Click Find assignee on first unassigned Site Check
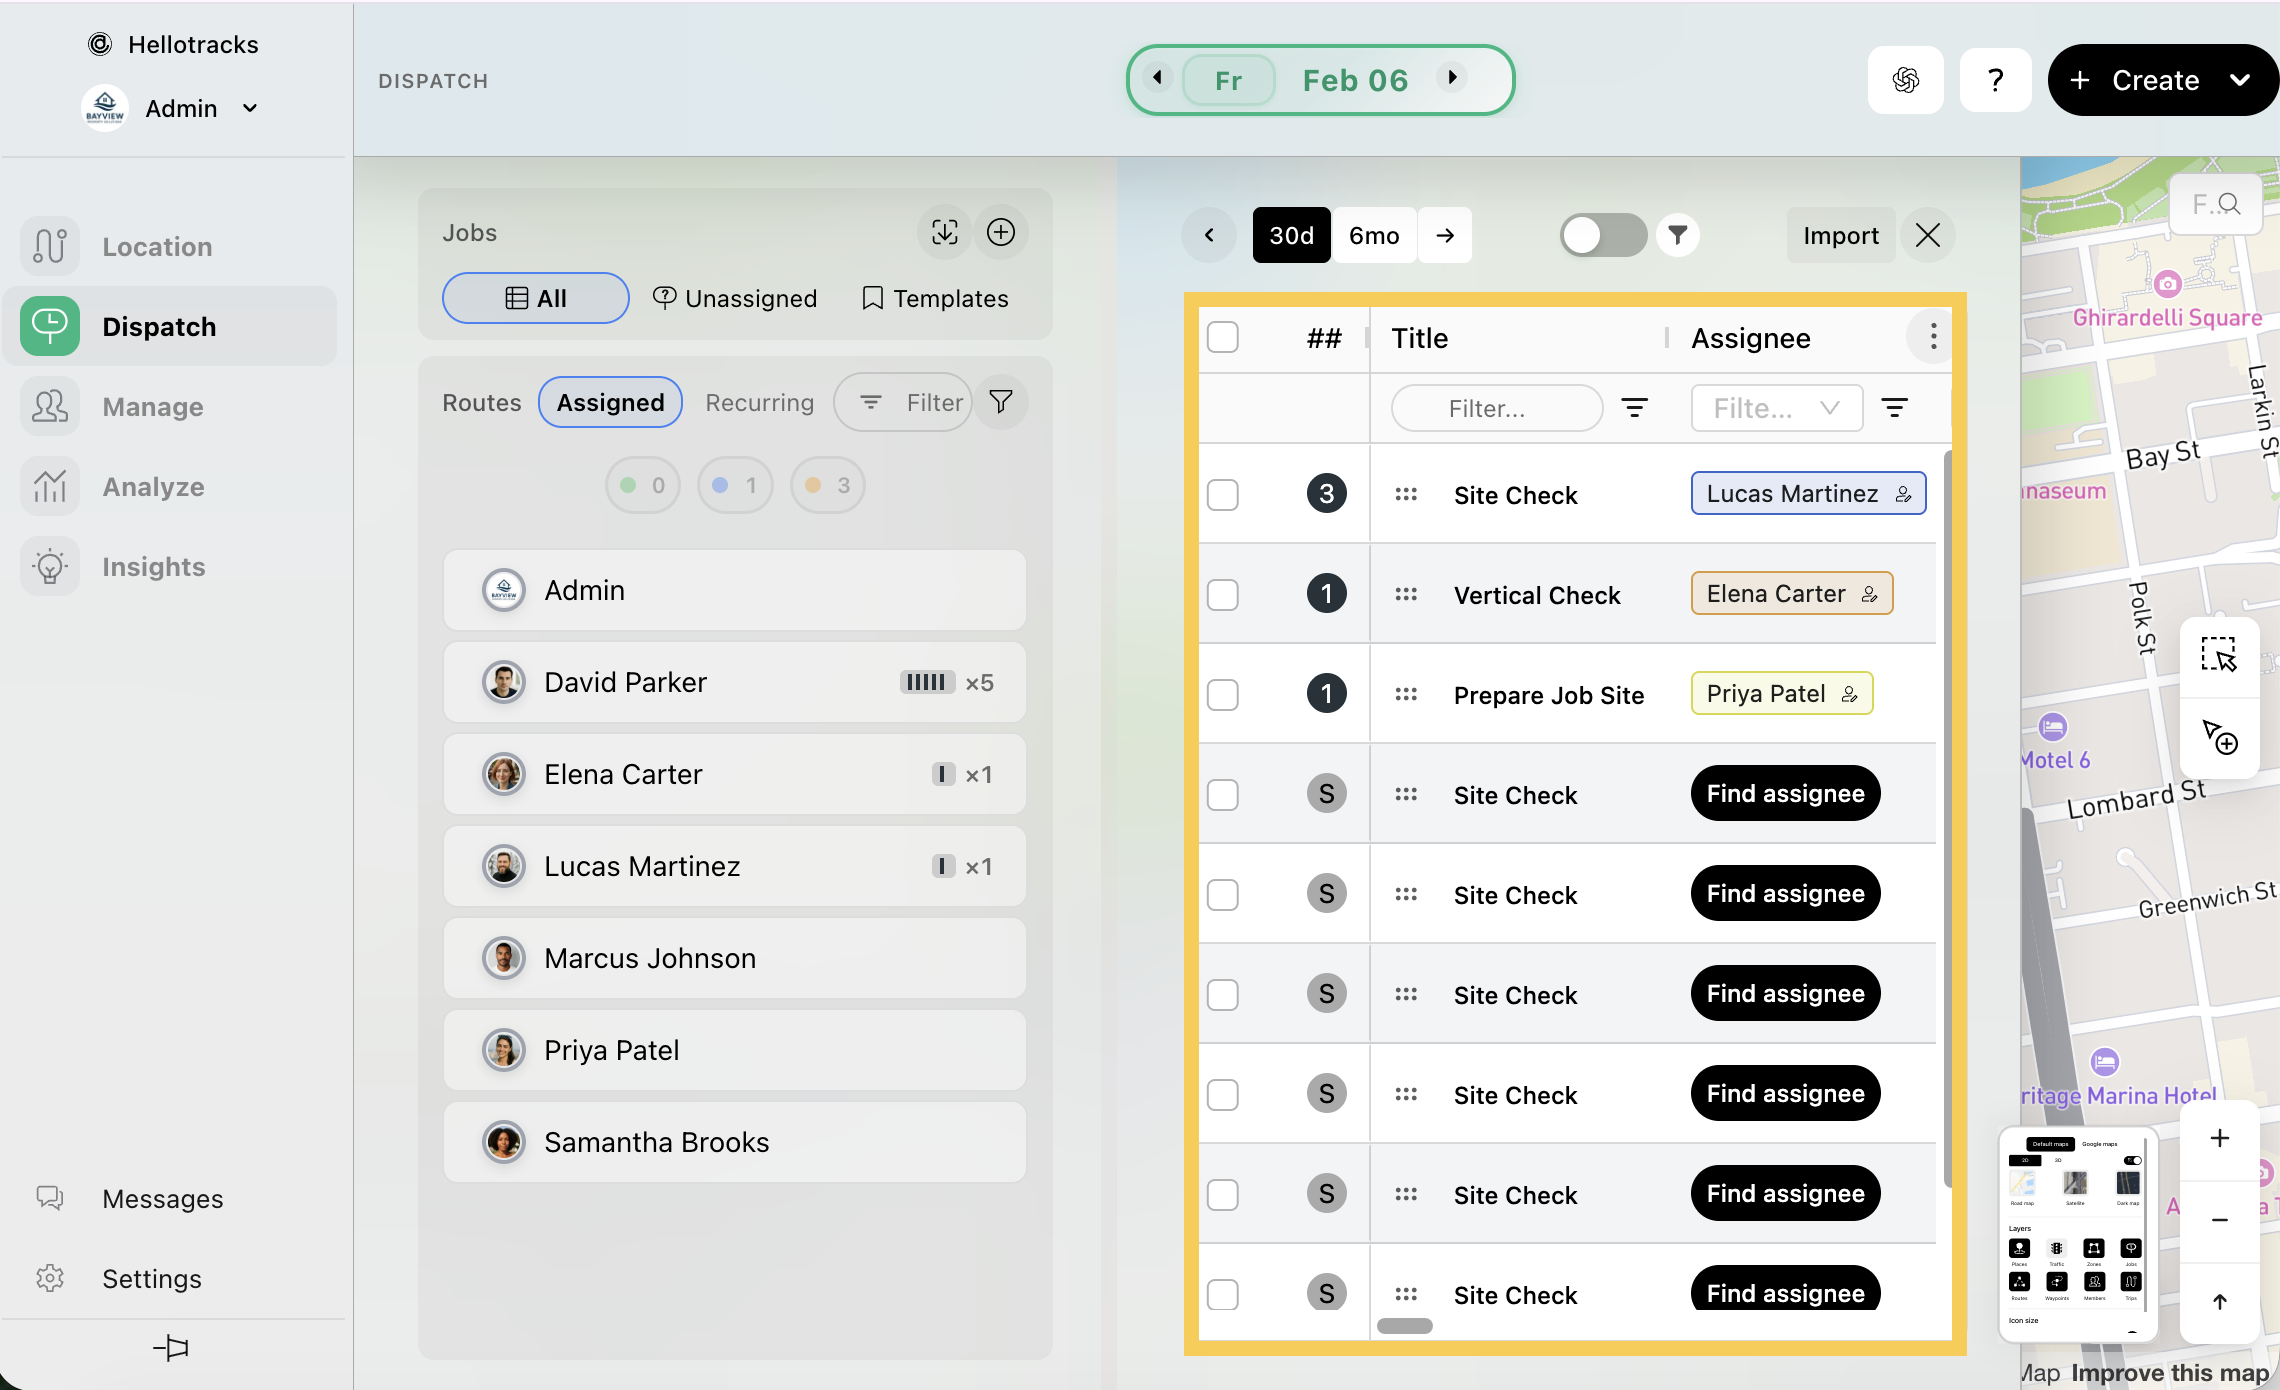This screenshot has height=1390, width=2280. click(1785, 794)
